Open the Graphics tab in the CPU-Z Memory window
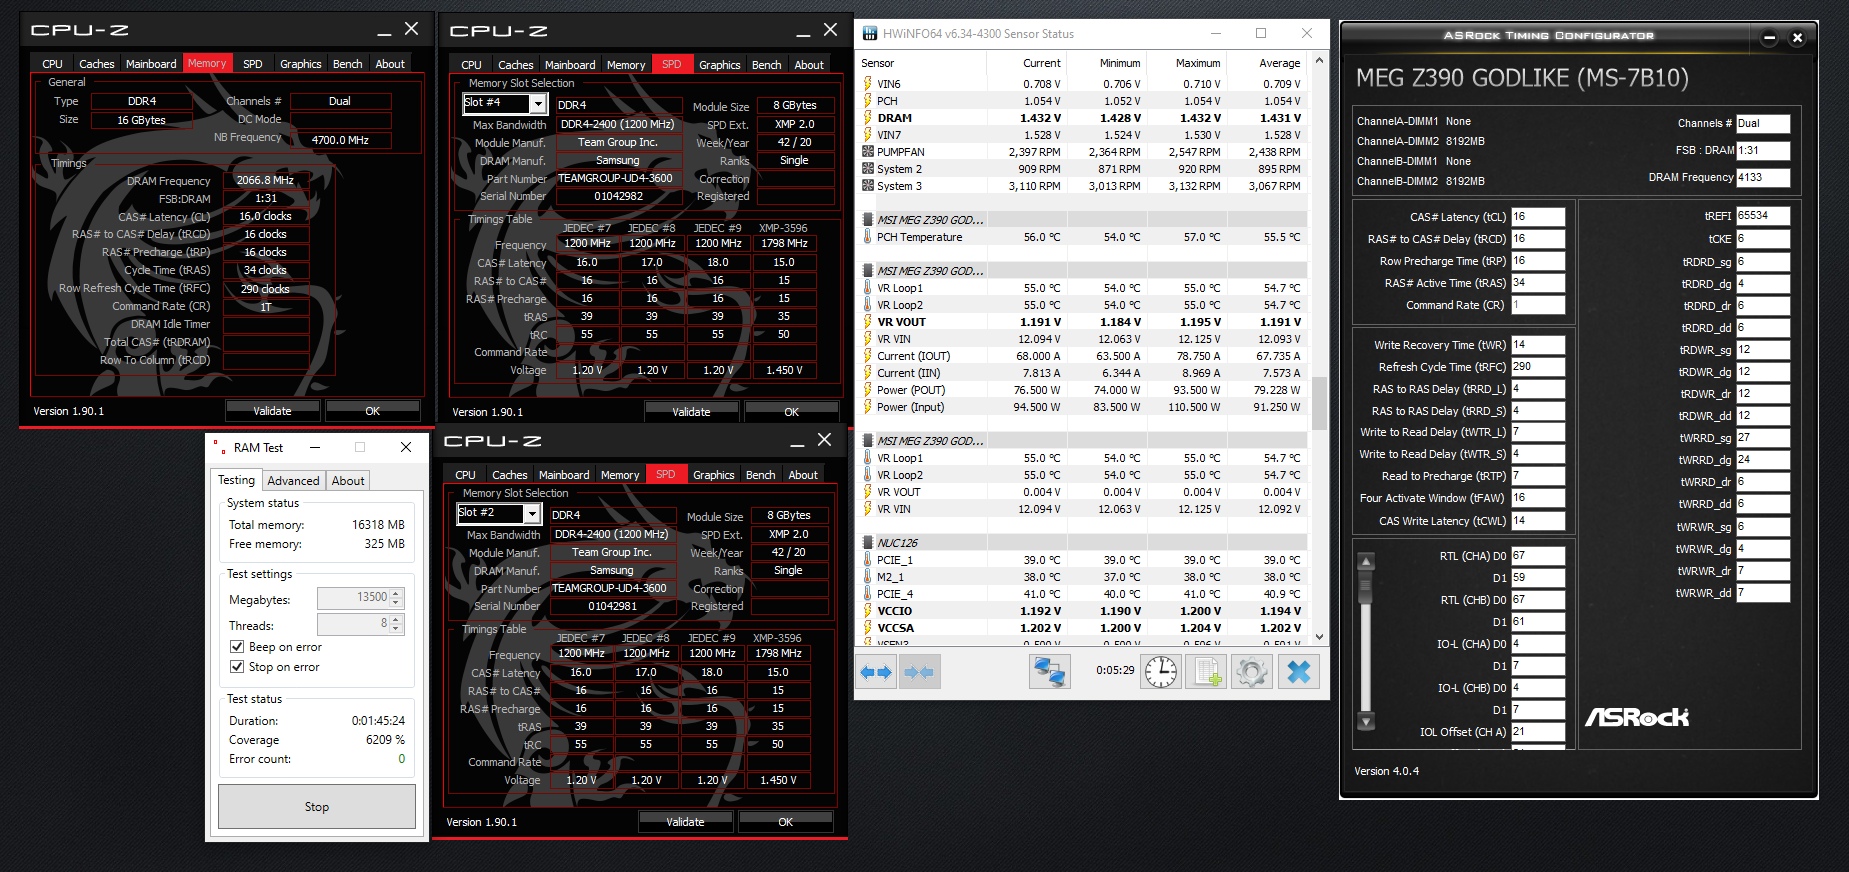1849x872 pixels. point(301,64)
